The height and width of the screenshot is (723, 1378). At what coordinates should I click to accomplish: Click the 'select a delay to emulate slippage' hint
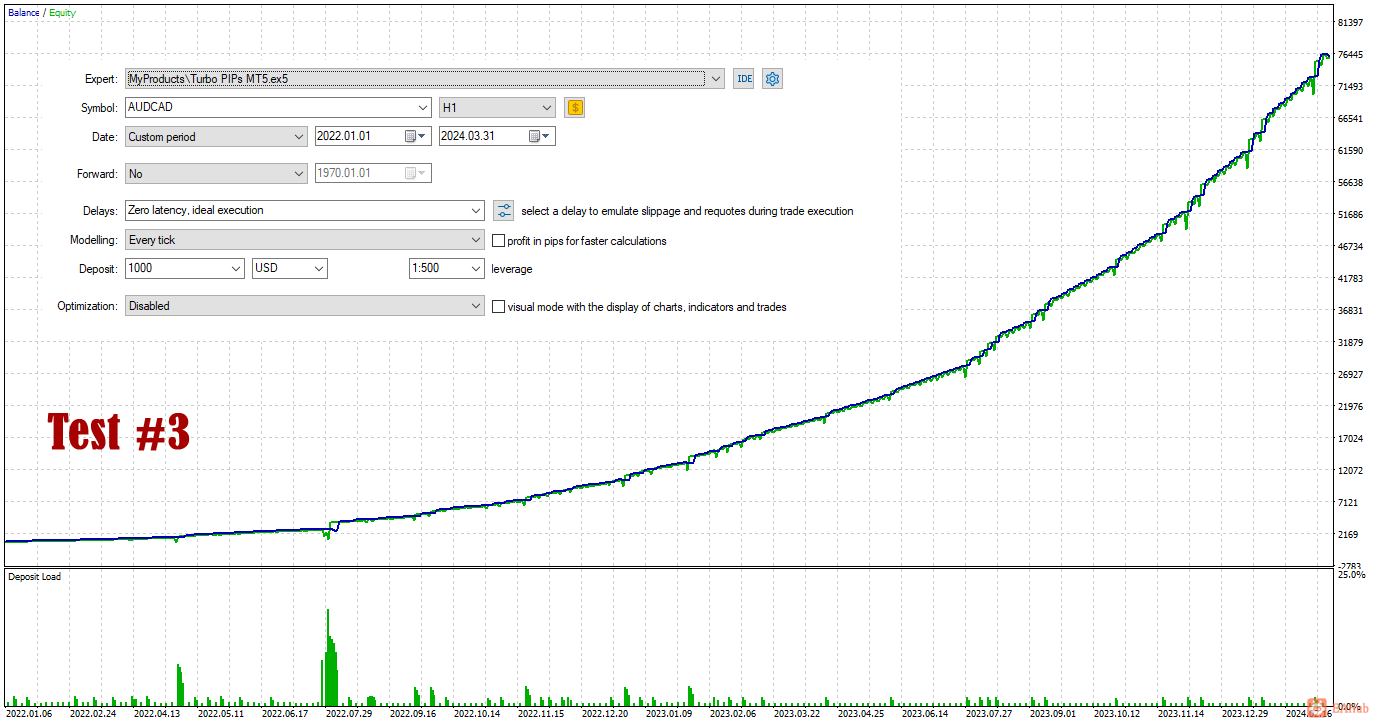click(x=687, y=211)
